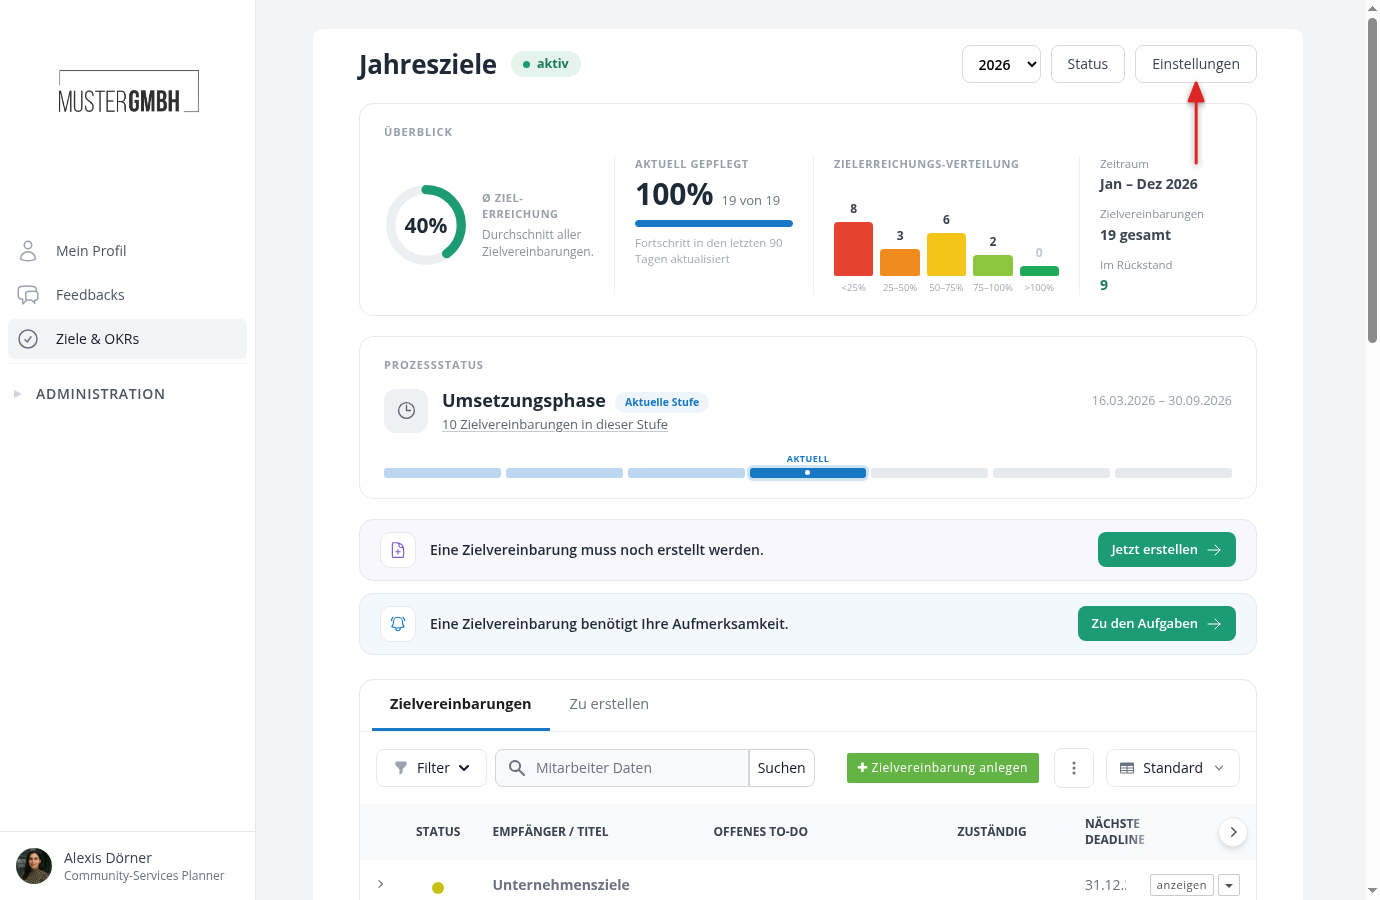Click the 19 gesamt Zielvereinbarungen value
The height and width of the screenshot is (900, 1380).
(x=1135, y=235)
